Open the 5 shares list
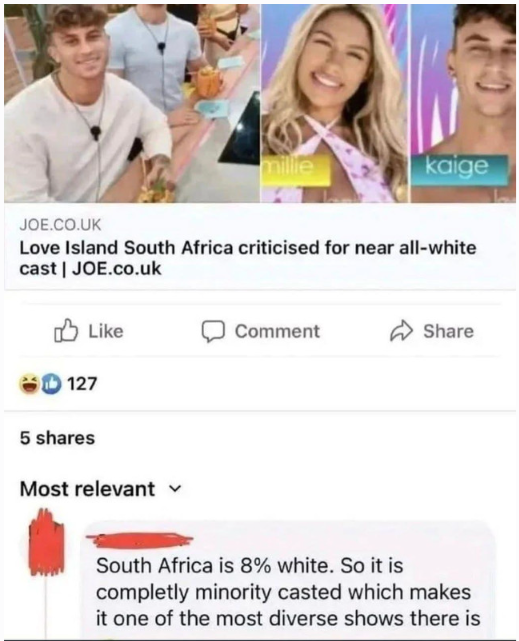The width and height of the screenshot is (519, 641). 57,438
